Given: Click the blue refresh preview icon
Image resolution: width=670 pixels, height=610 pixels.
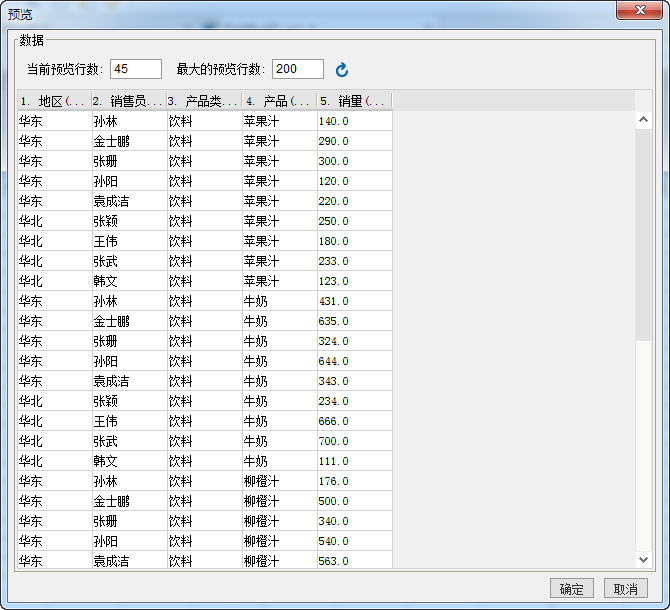Looking at the screenshot, I should pos(342,70).
